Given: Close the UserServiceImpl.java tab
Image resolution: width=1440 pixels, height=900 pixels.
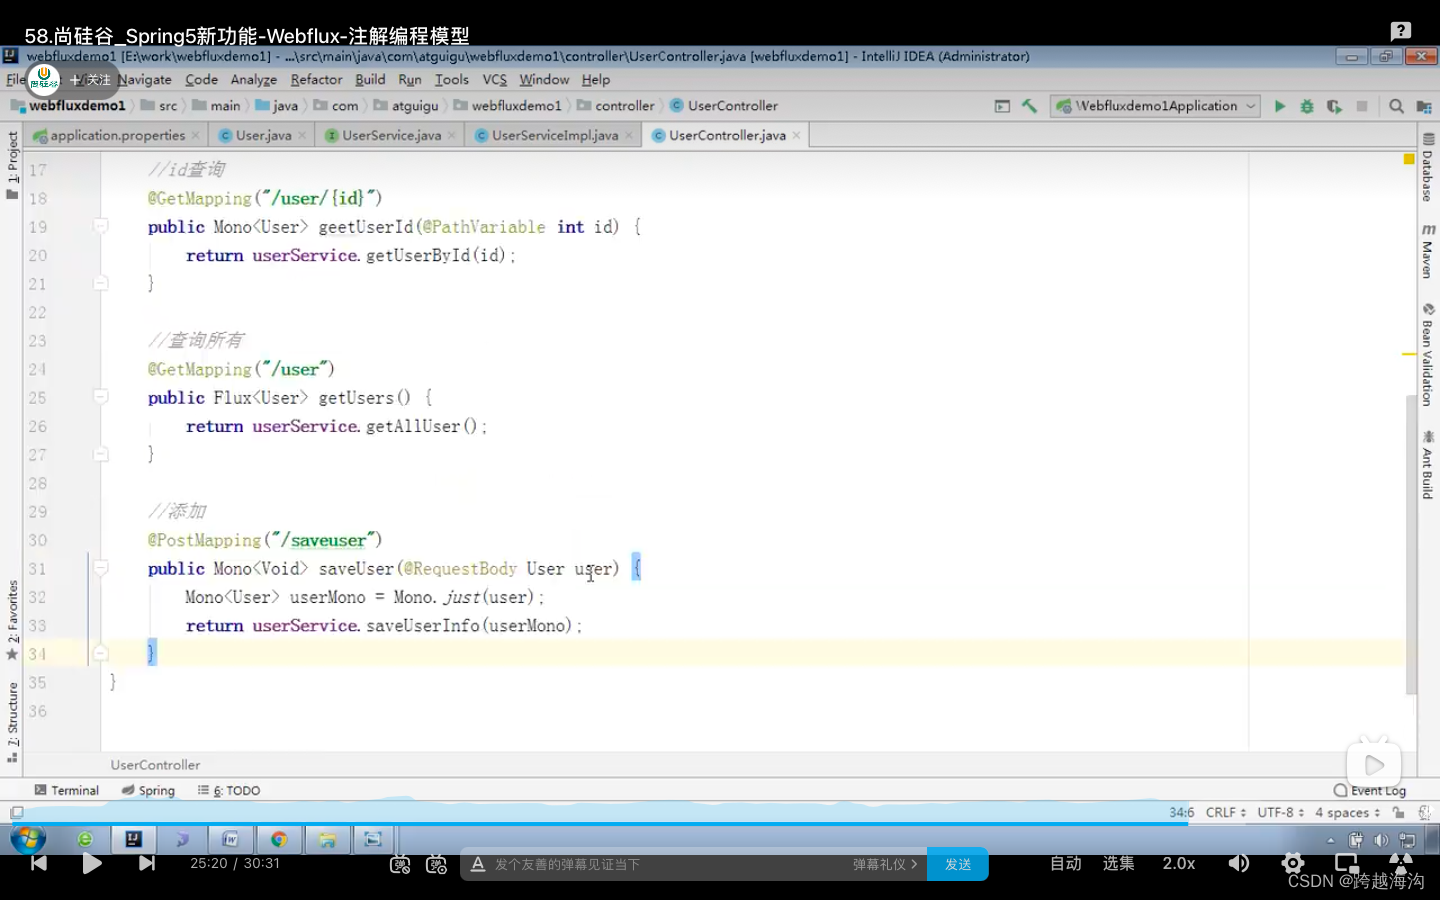Looking at the screenshot, I should pyautogui.click(x=629, y=135).
